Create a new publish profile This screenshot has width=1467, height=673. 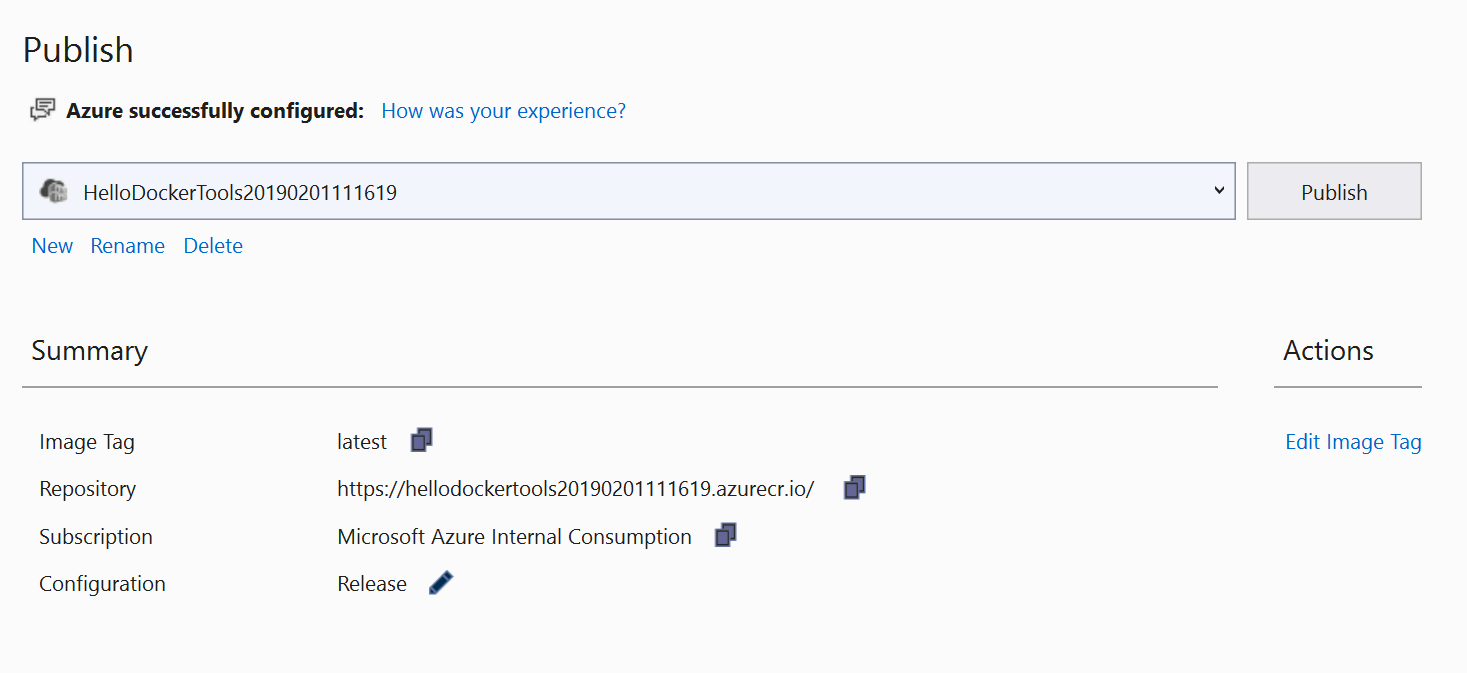point(52,245)
